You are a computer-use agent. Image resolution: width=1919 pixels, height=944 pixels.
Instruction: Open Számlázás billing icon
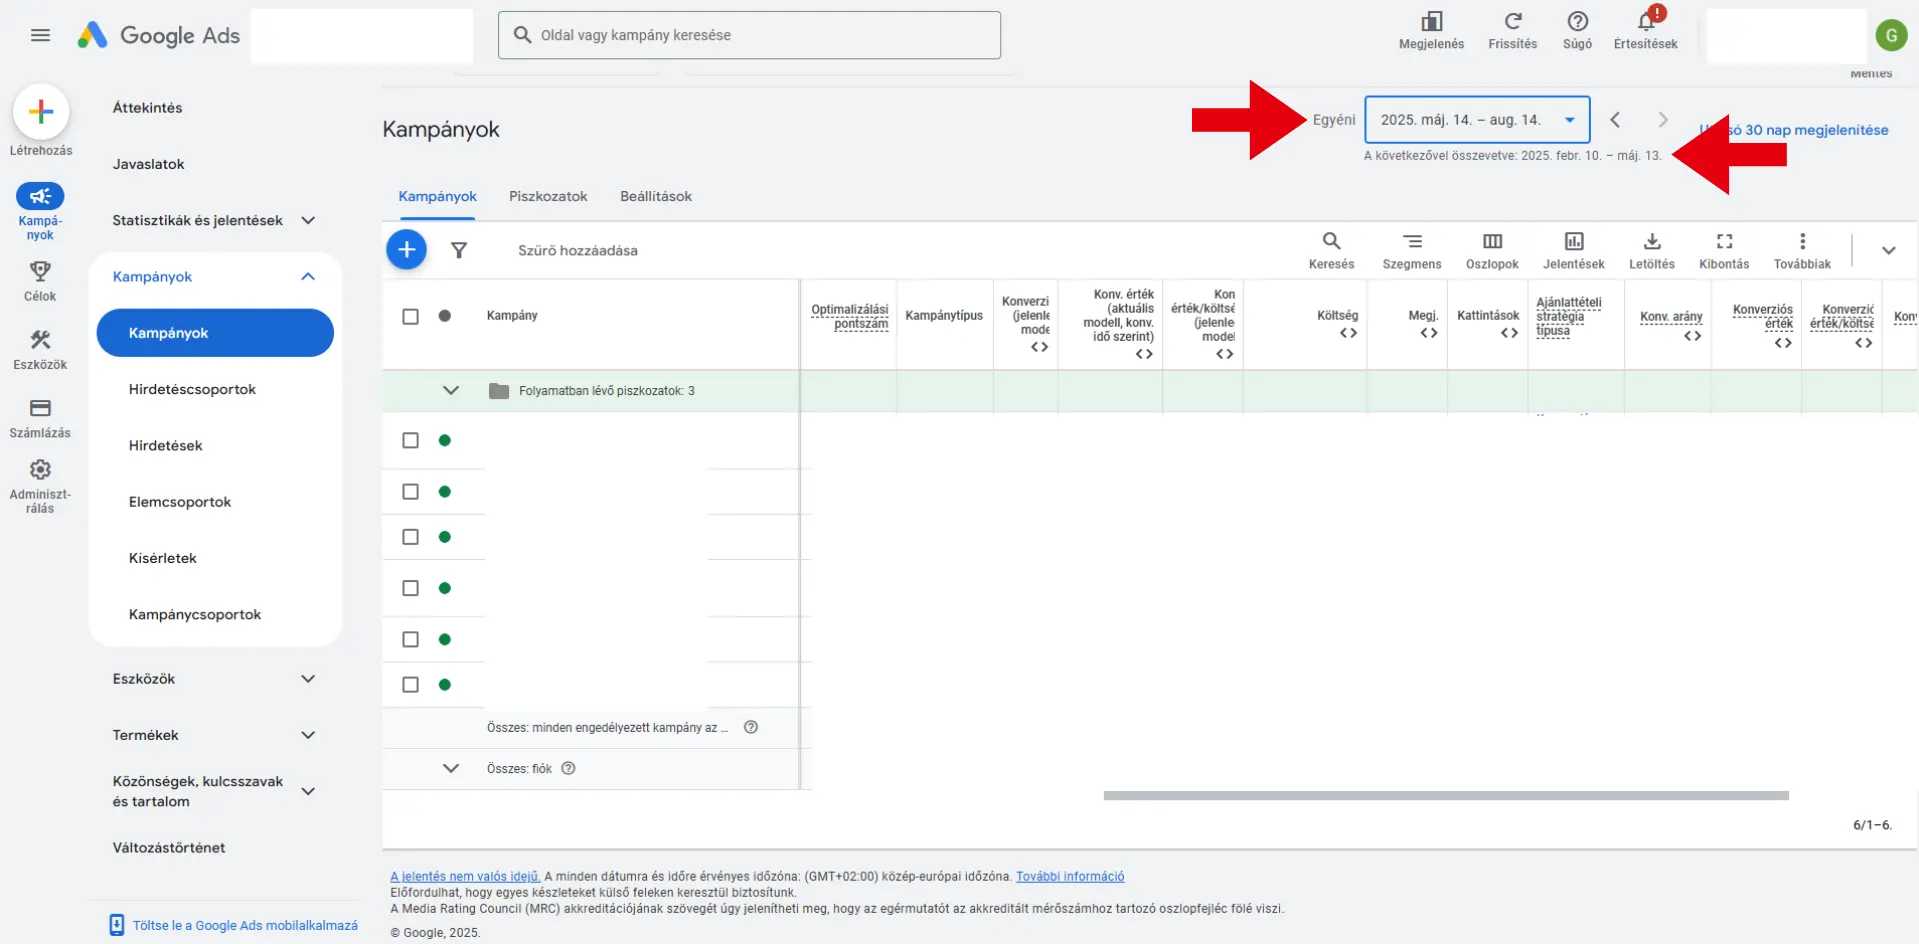pyautogui.click(x=40, y=408)
